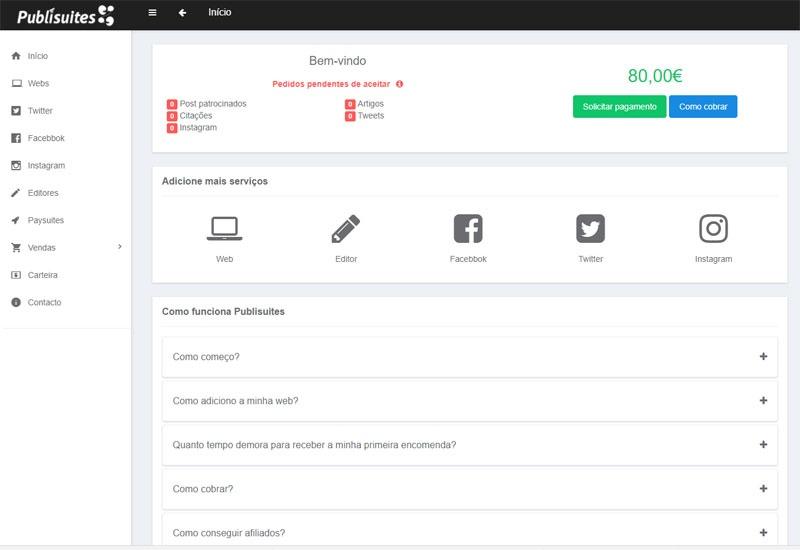Click Bem-vindo heading
The width and height of the screenshot is (800, 550).
point(337,61)
